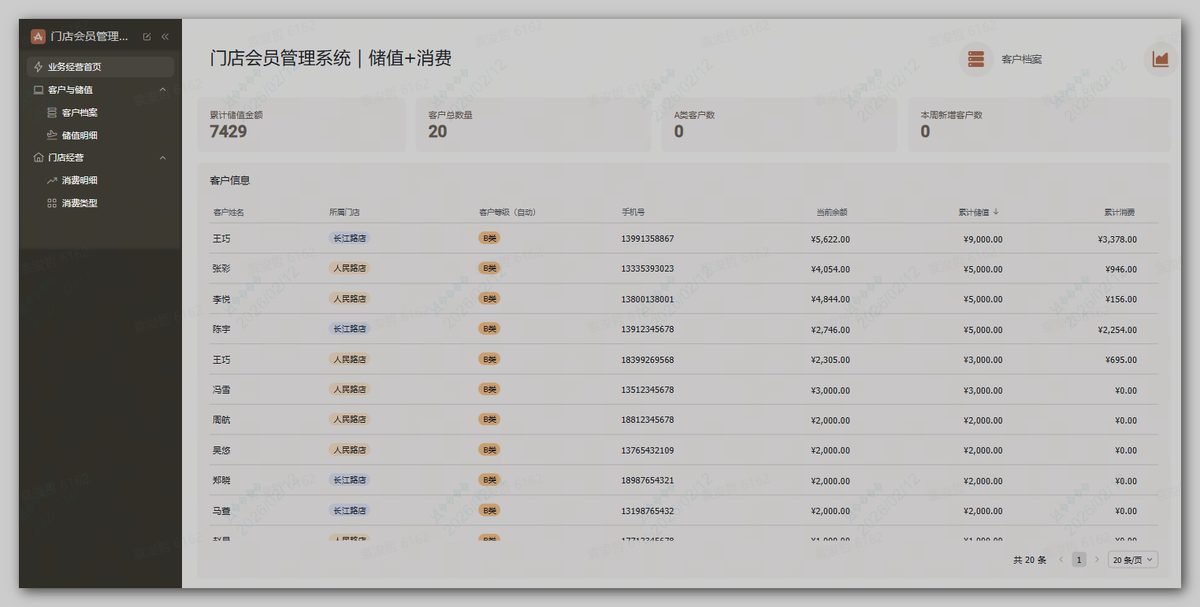Click the edit icon beside the sidebar title
Image resolution: width=1200 pixels, height=607 pixels.
pos(147,36)
